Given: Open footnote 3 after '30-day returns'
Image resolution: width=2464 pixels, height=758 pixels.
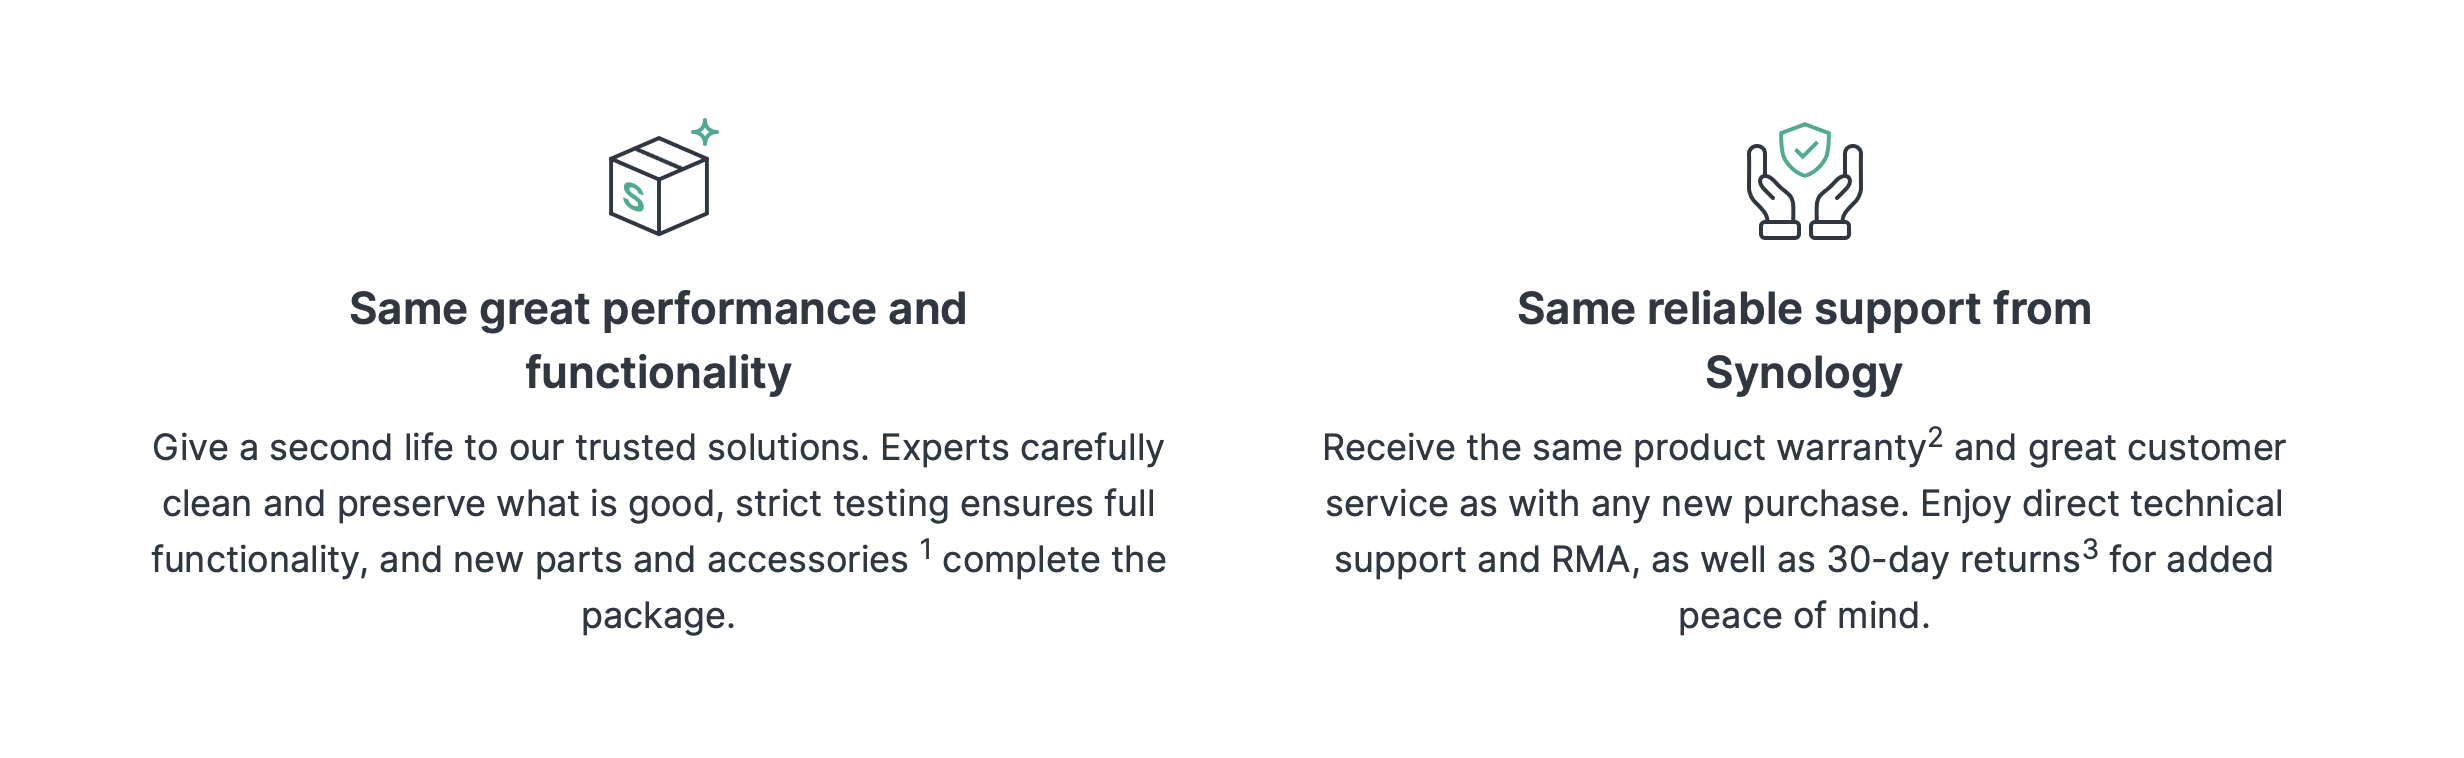Looking at the screenshot, I should coord(2090,549).
